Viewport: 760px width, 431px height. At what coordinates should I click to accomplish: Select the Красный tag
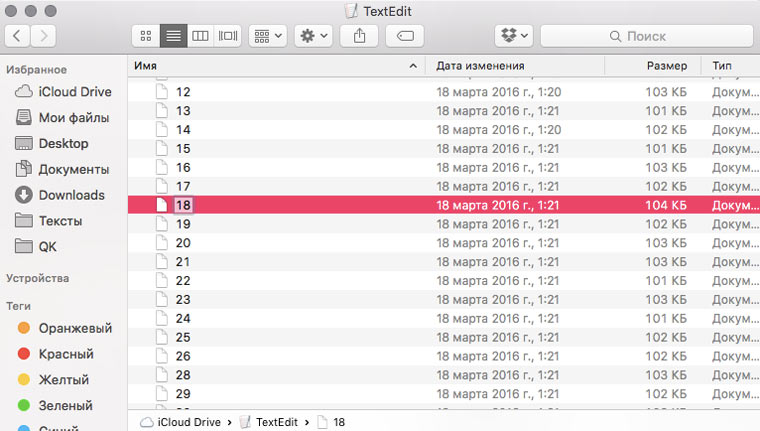[x=56, y=354]
